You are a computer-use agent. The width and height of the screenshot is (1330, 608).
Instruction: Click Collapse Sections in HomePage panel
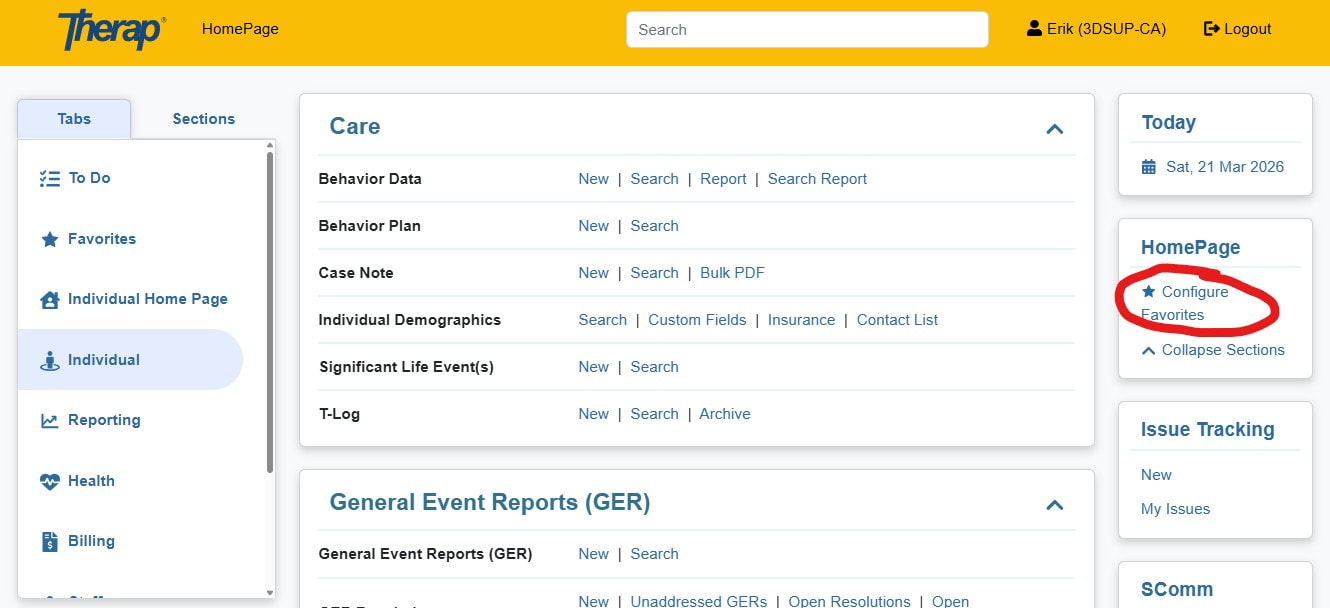pos(1222,350)
